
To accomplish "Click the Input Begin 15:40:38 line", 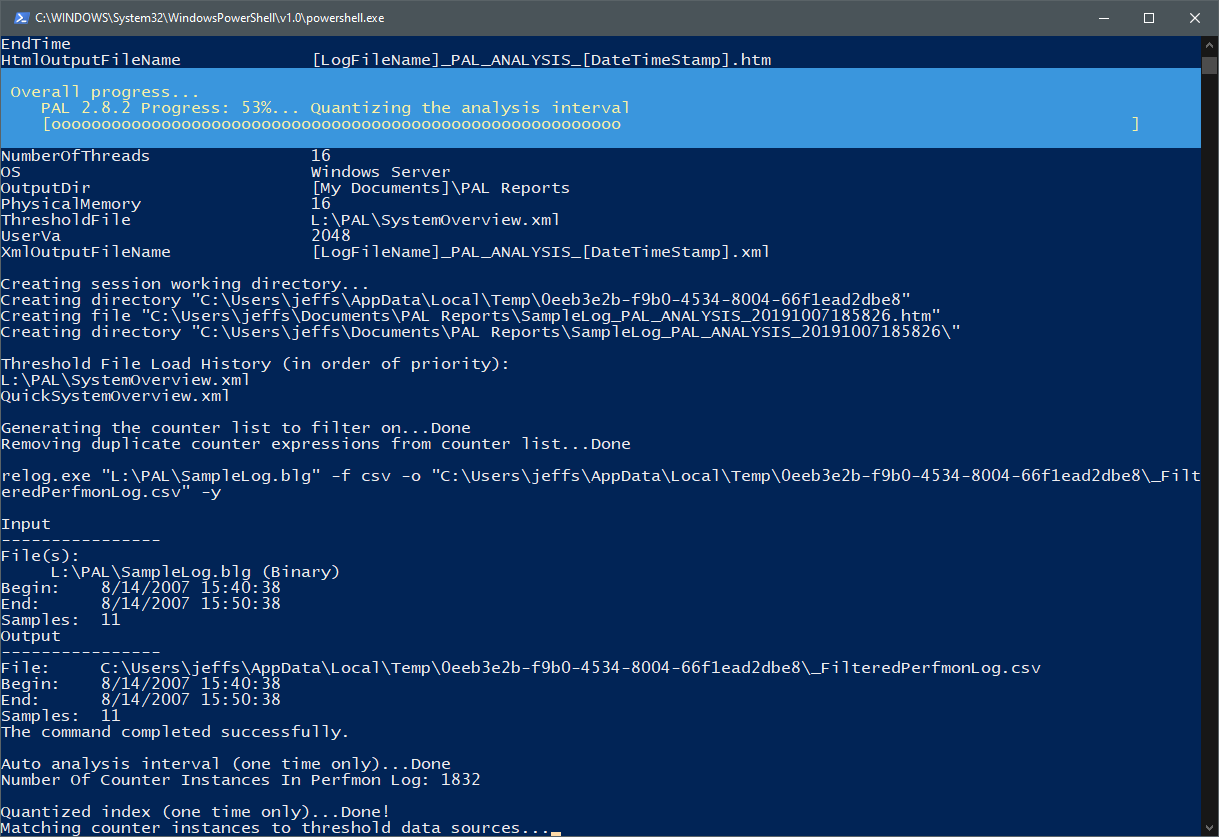I will click(141, 588).
